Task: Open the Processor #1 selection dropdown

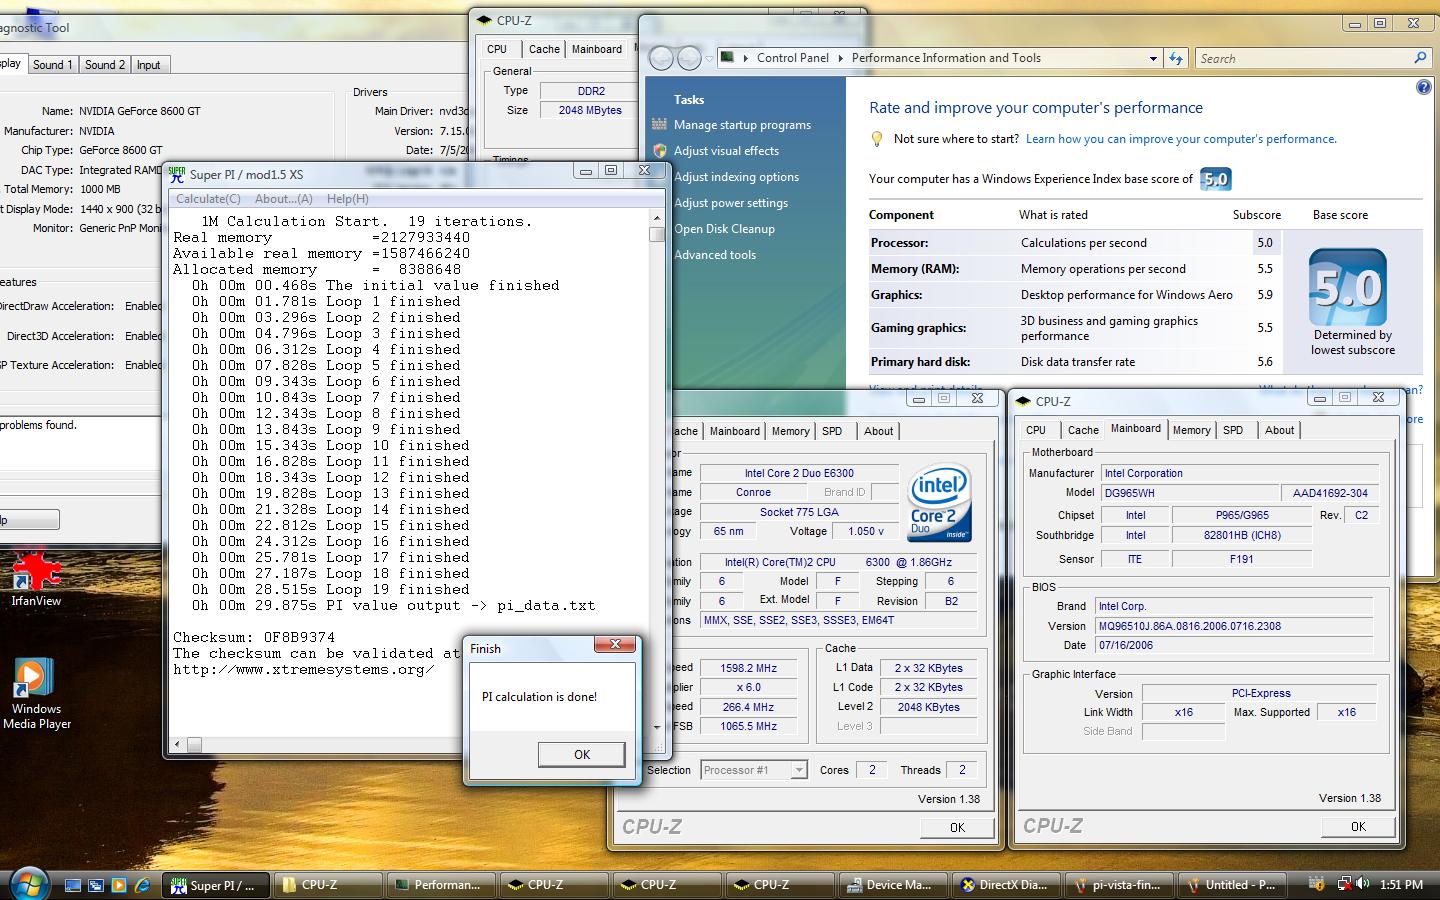Action: pos(798,770)
